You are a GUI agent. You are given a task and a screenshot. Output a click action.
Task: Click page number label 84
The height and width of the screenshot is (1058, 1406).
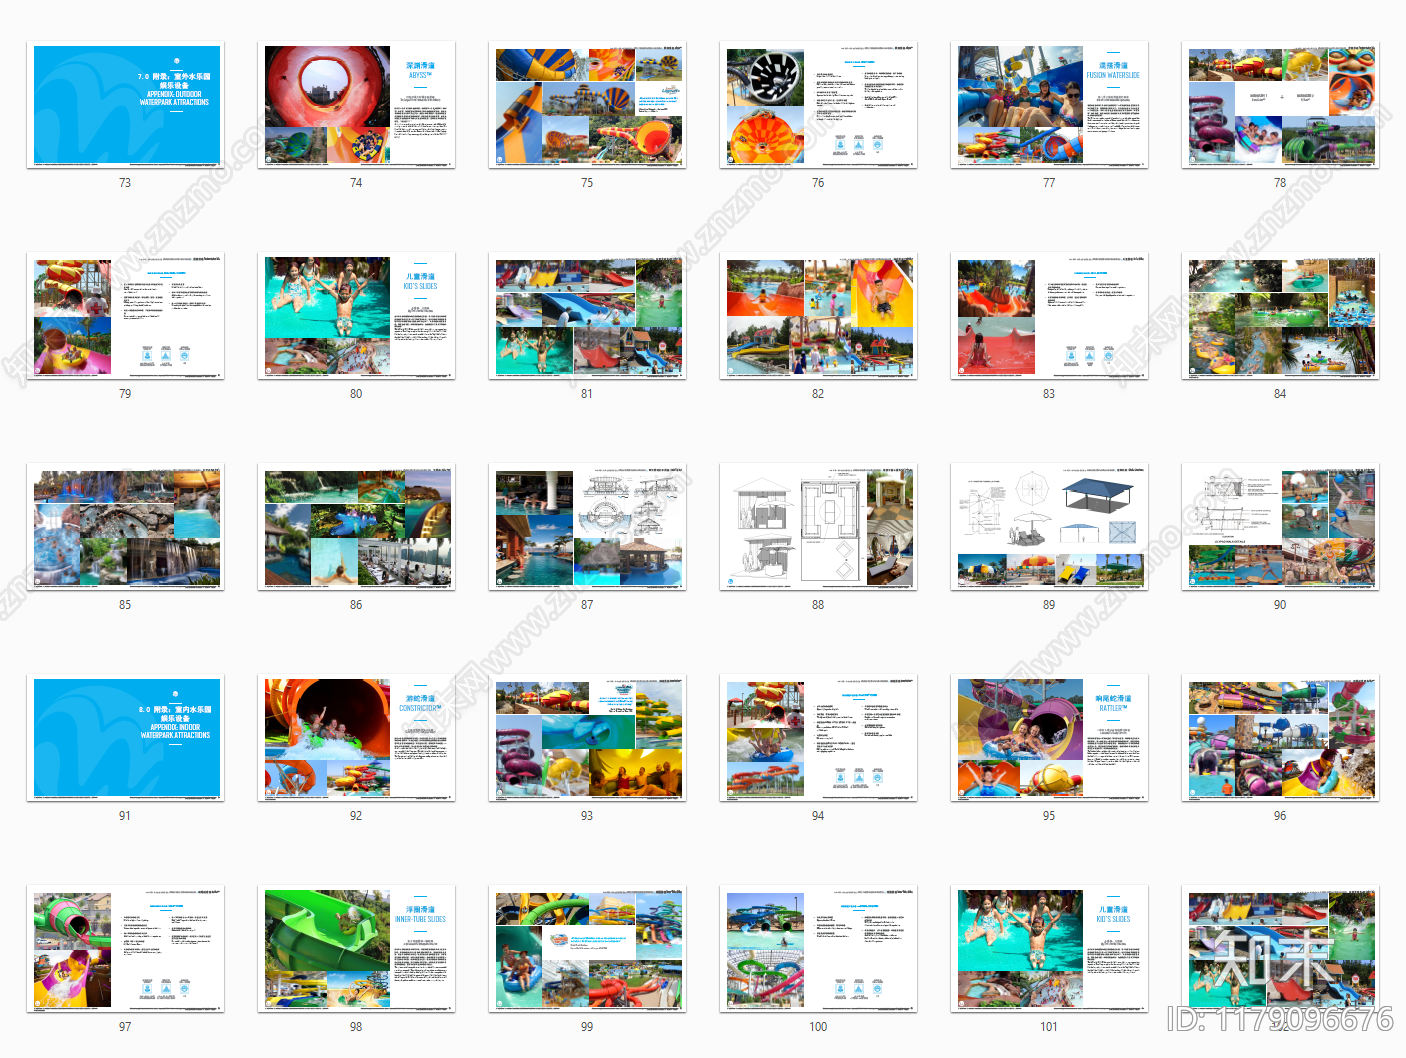pos(1280,394)
